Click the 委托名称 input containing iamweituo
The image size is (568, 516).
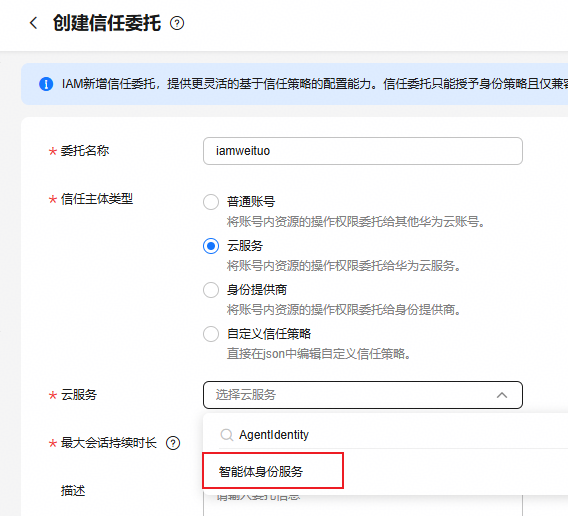[363, 151]
